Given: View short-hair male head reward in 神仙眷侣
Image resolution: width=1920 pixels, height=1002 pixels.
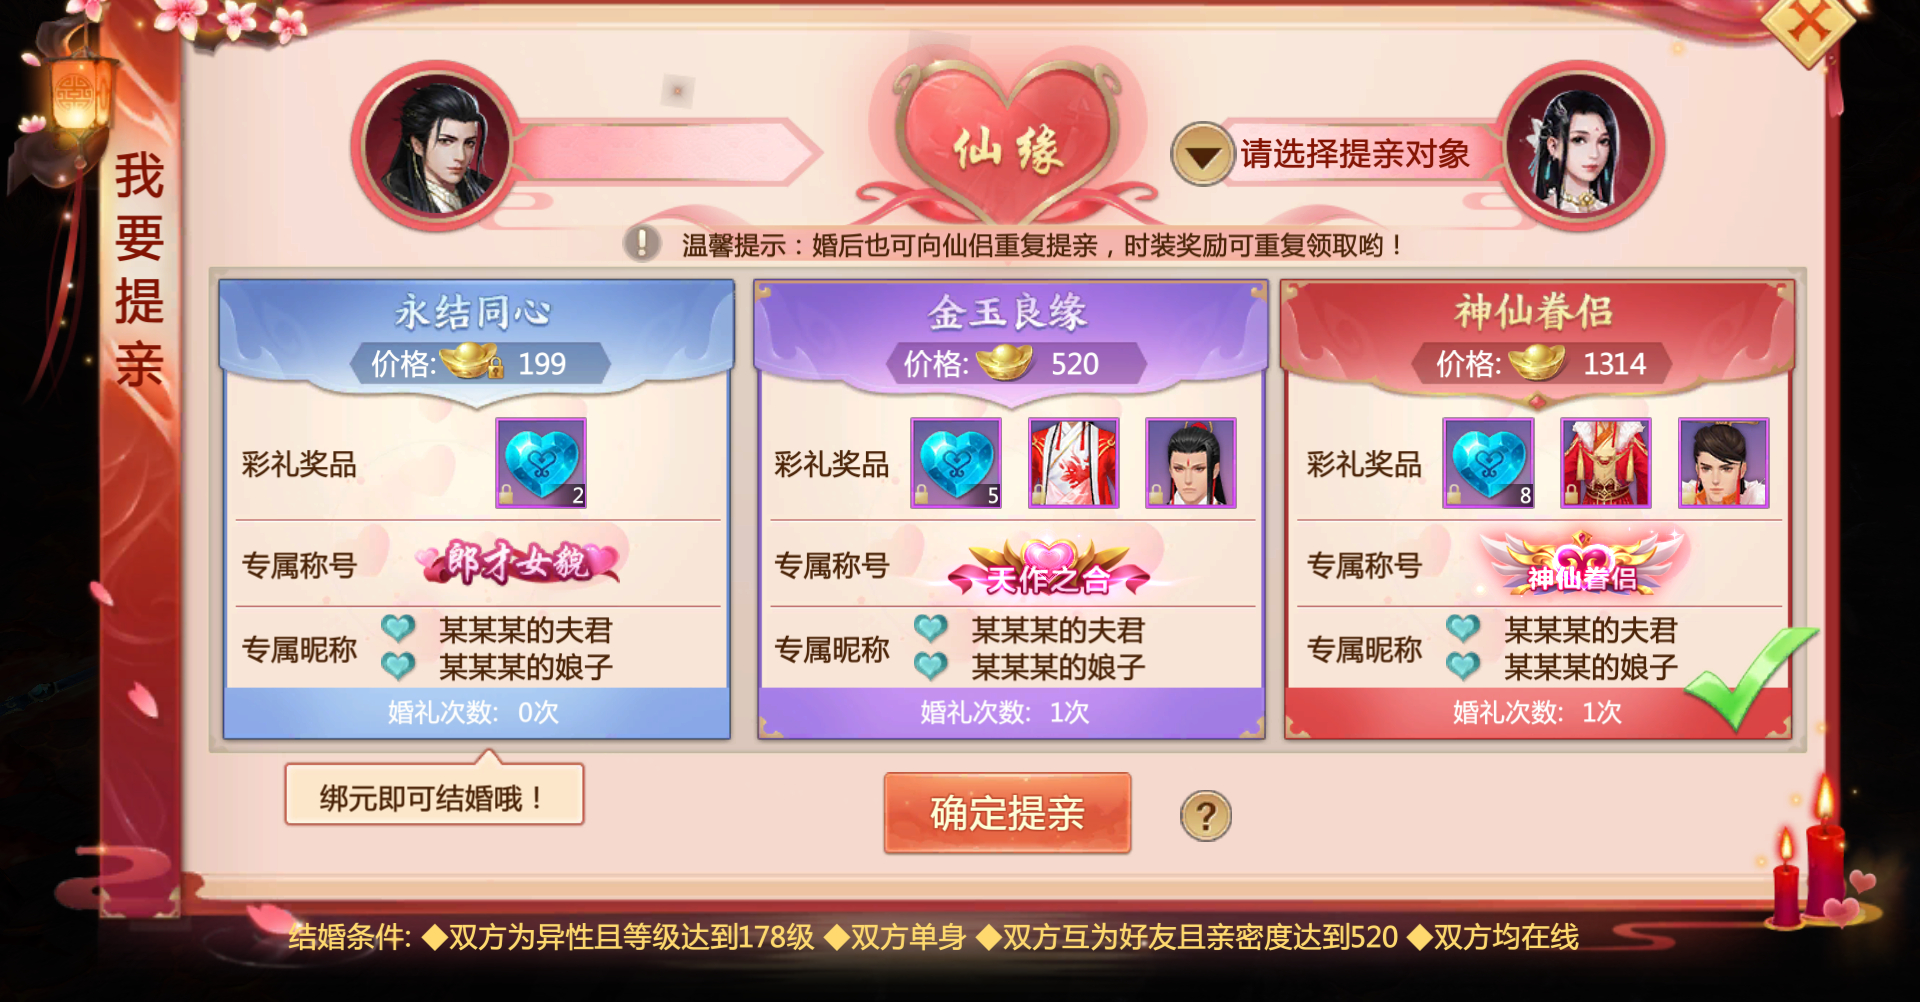Looking at the screenshot, I should 1724,463.
